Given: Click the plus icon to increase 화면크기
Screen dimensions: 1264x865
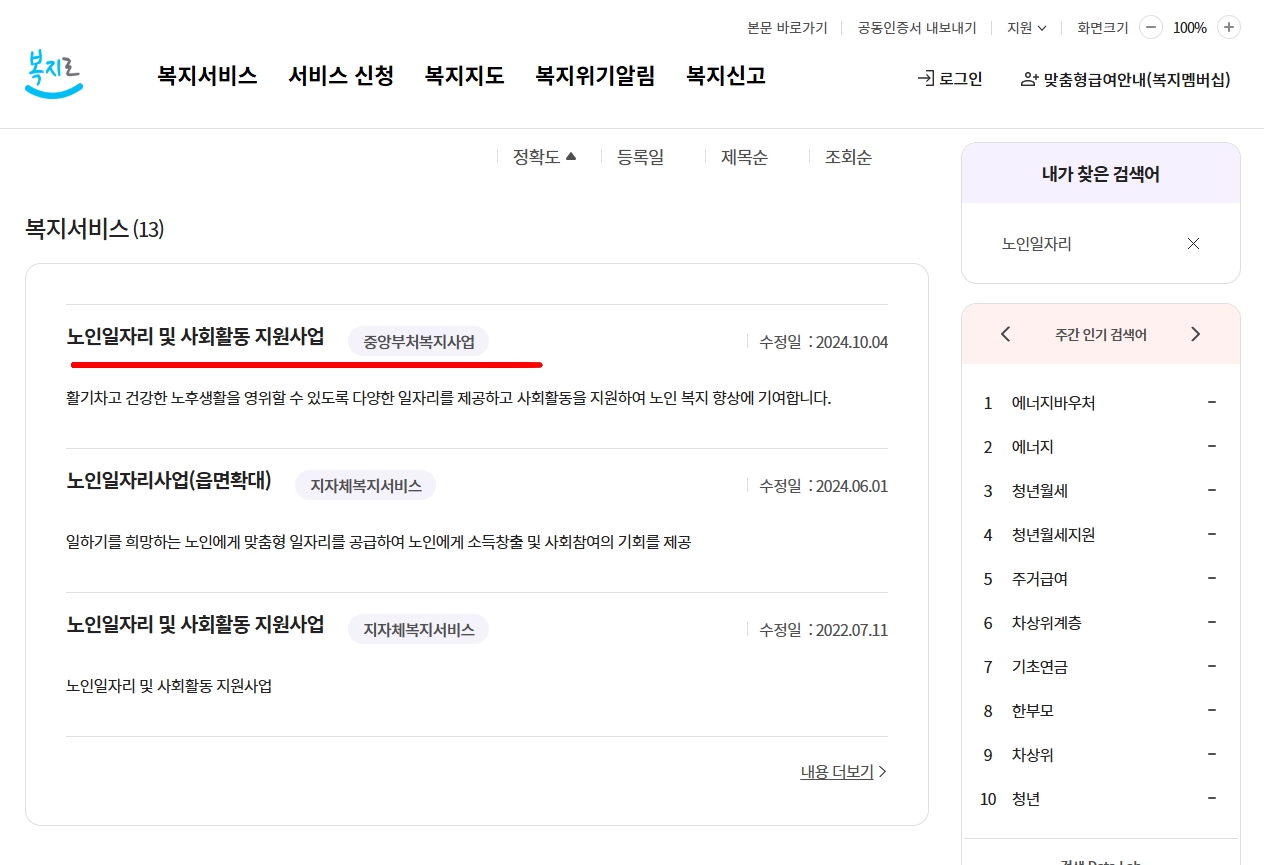Looking at the screenshot, I should (1231, 27).
